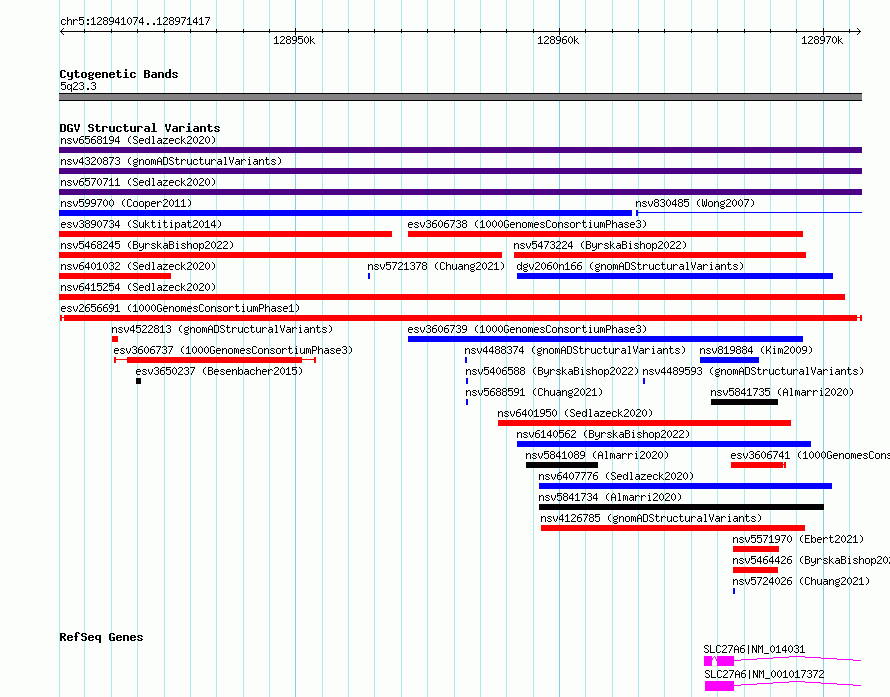Screen dimensions: 890x697
Task: Click nsv6401032 (Sedlazeck2020) label
Action: pyautogui.click(x=138, y=266)
